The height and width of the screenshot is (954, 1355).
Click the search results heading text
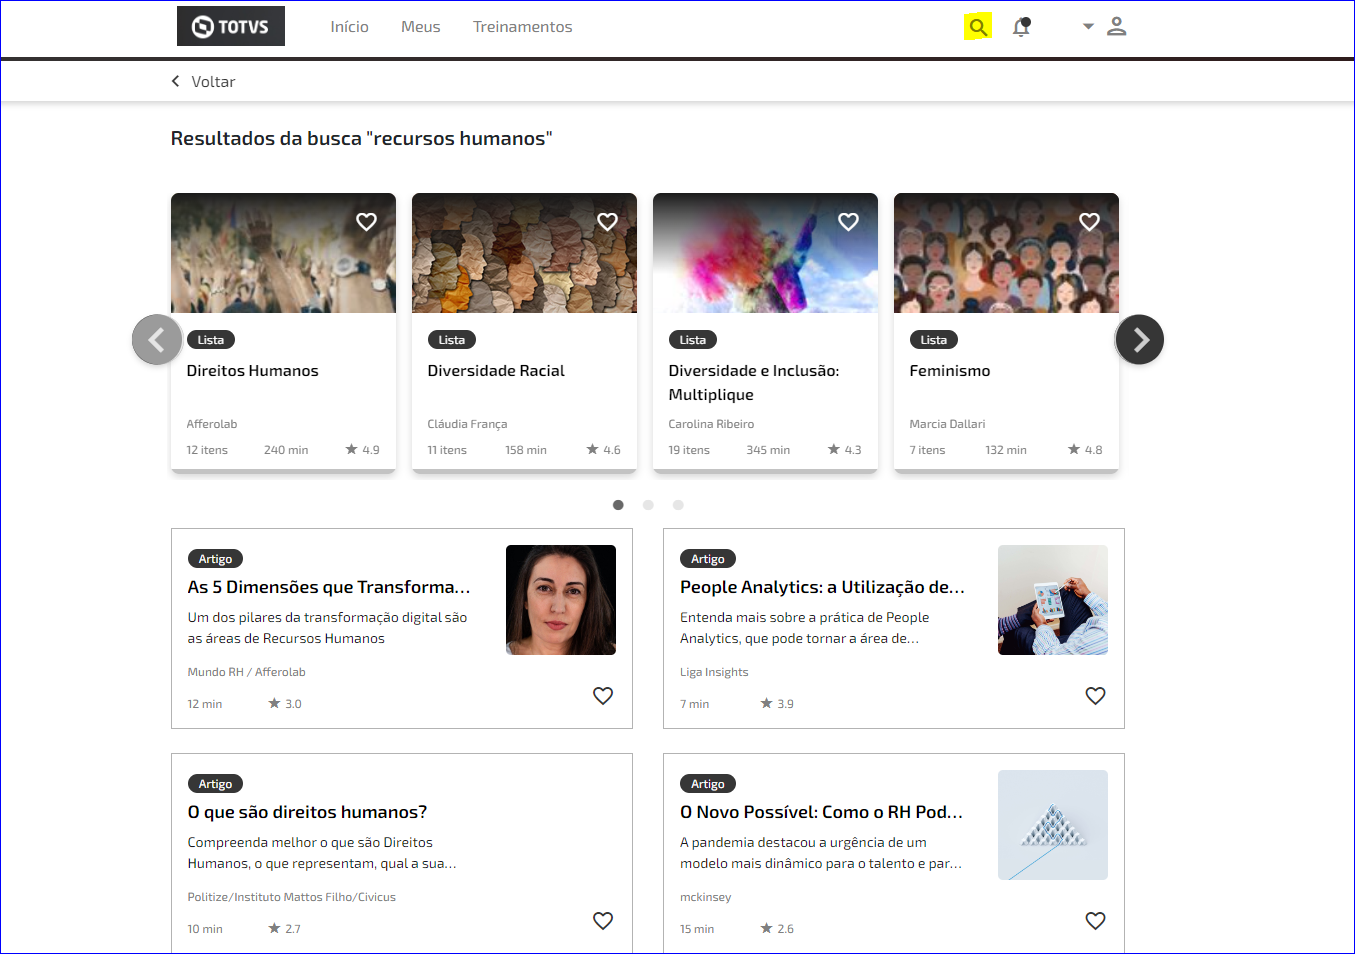click(361, 138)
